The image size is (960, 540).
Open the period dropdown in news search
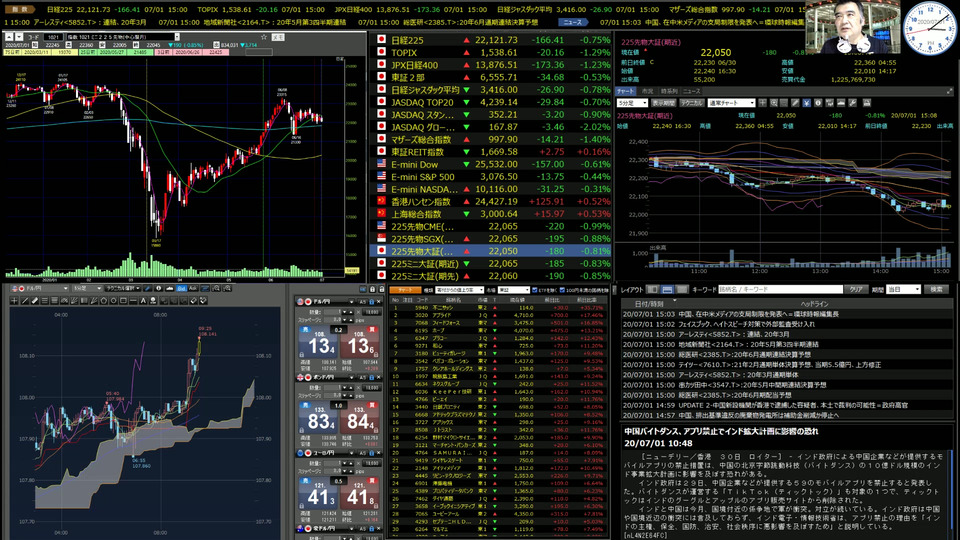click(x=904, y=289)
